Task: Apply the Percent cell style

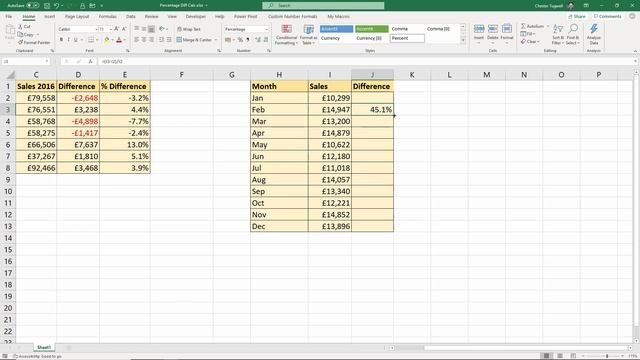Action: tap(407, 38)
